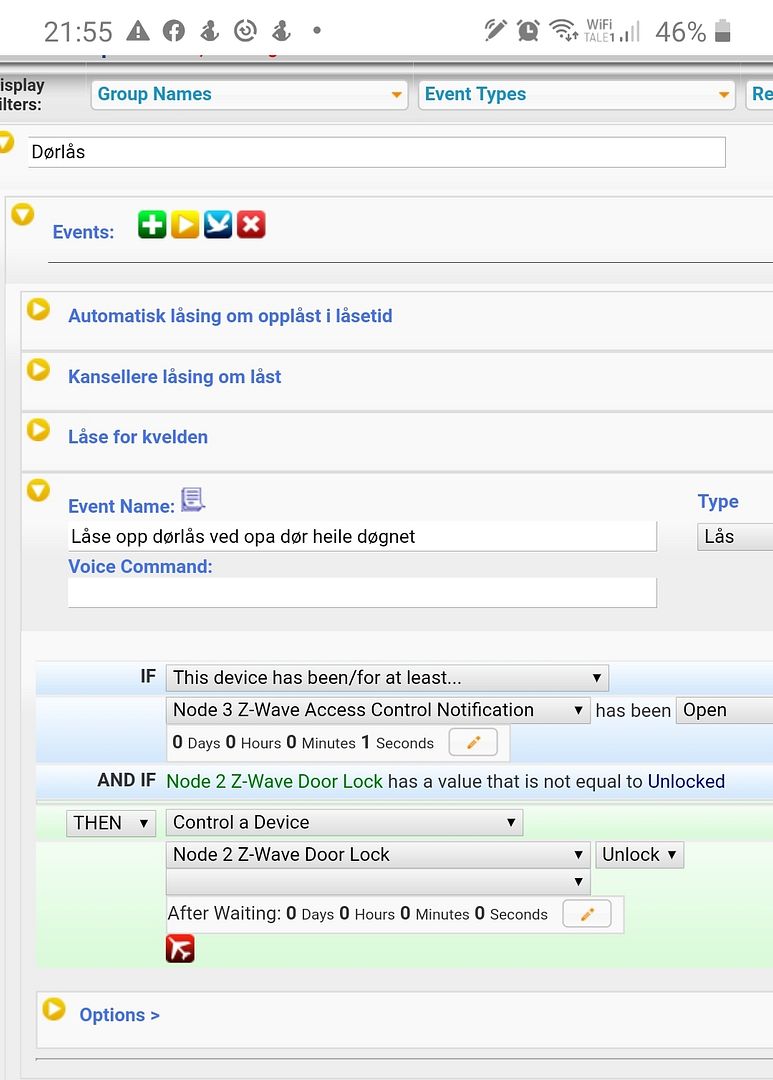
Task: Open the Node 3 Z-Wave Access Control dropdown
Action: (x=378, y=710)
